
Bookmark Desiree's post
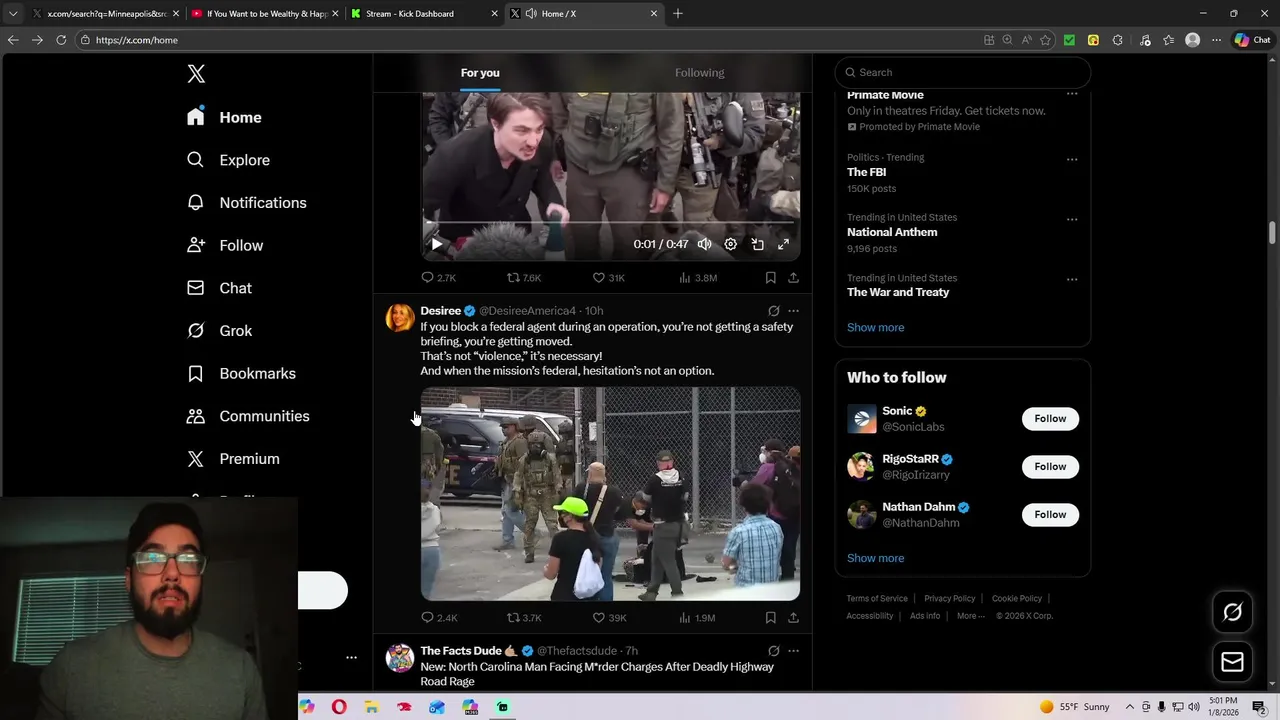coord(770,618)
